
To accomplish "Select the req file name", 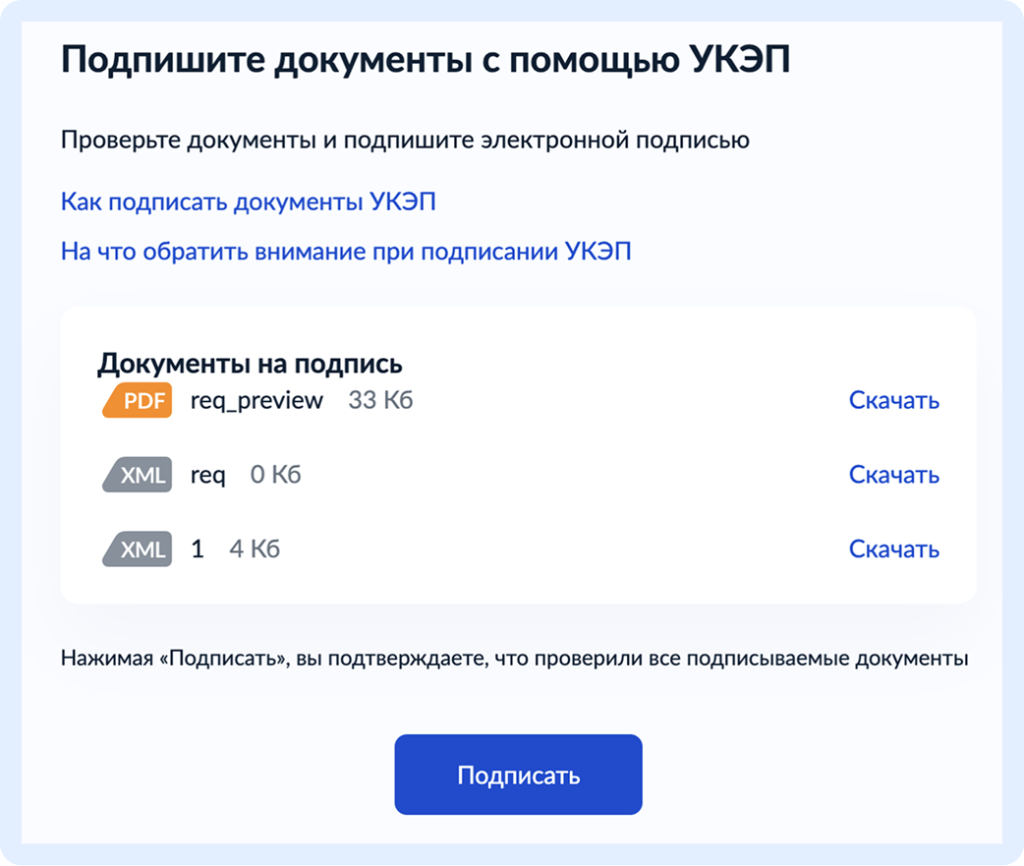I will [208, 475].
